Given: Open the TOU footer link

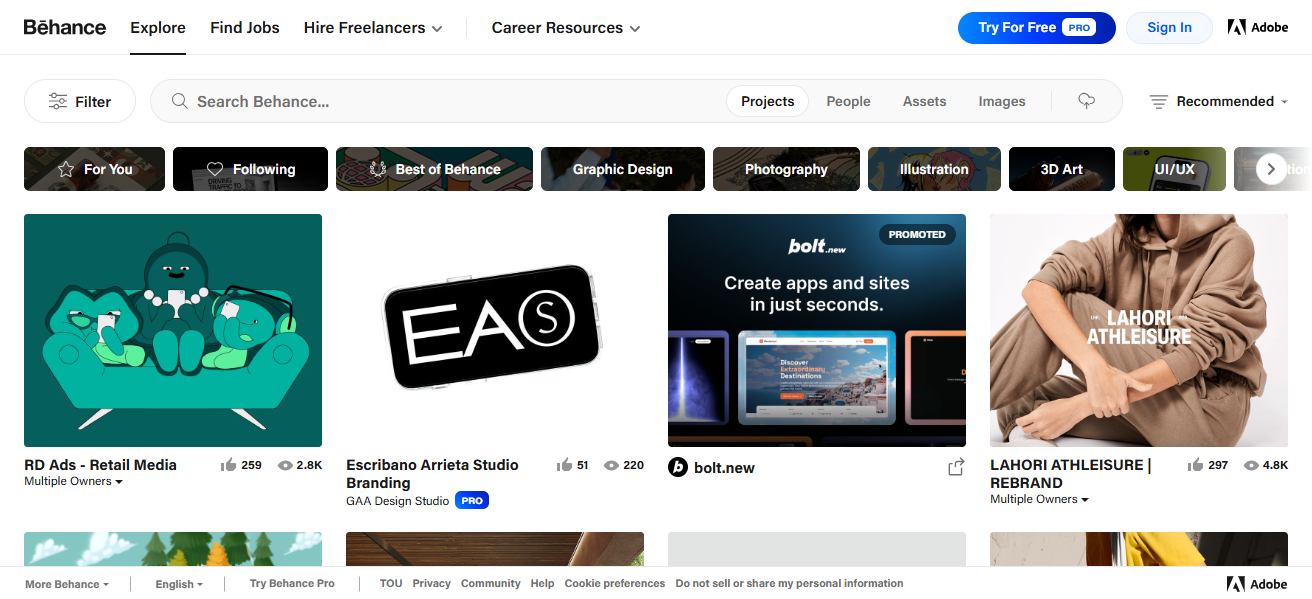Looking at the screenshot, I should click(x=391, y=583).
